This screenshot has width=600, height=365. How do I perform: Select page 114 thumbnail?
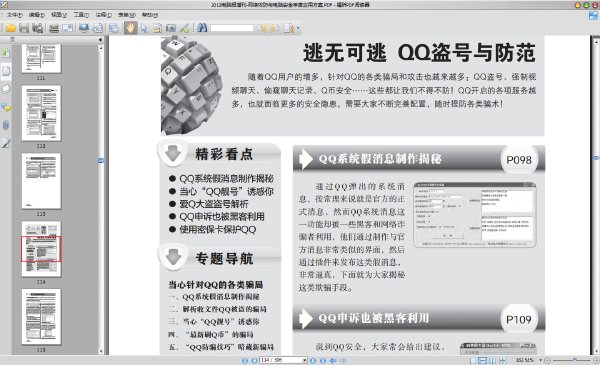click(41, 249)
